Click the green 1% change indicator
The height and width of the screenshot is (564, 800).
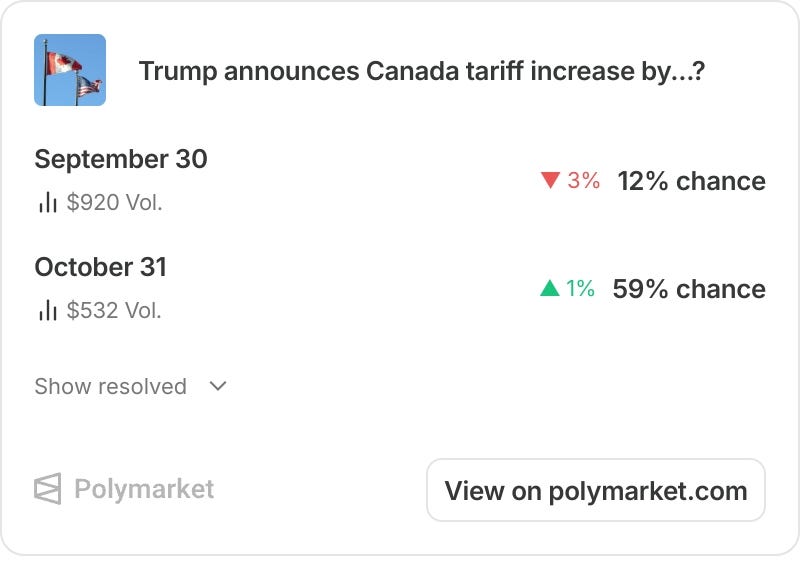pos(580,288)
